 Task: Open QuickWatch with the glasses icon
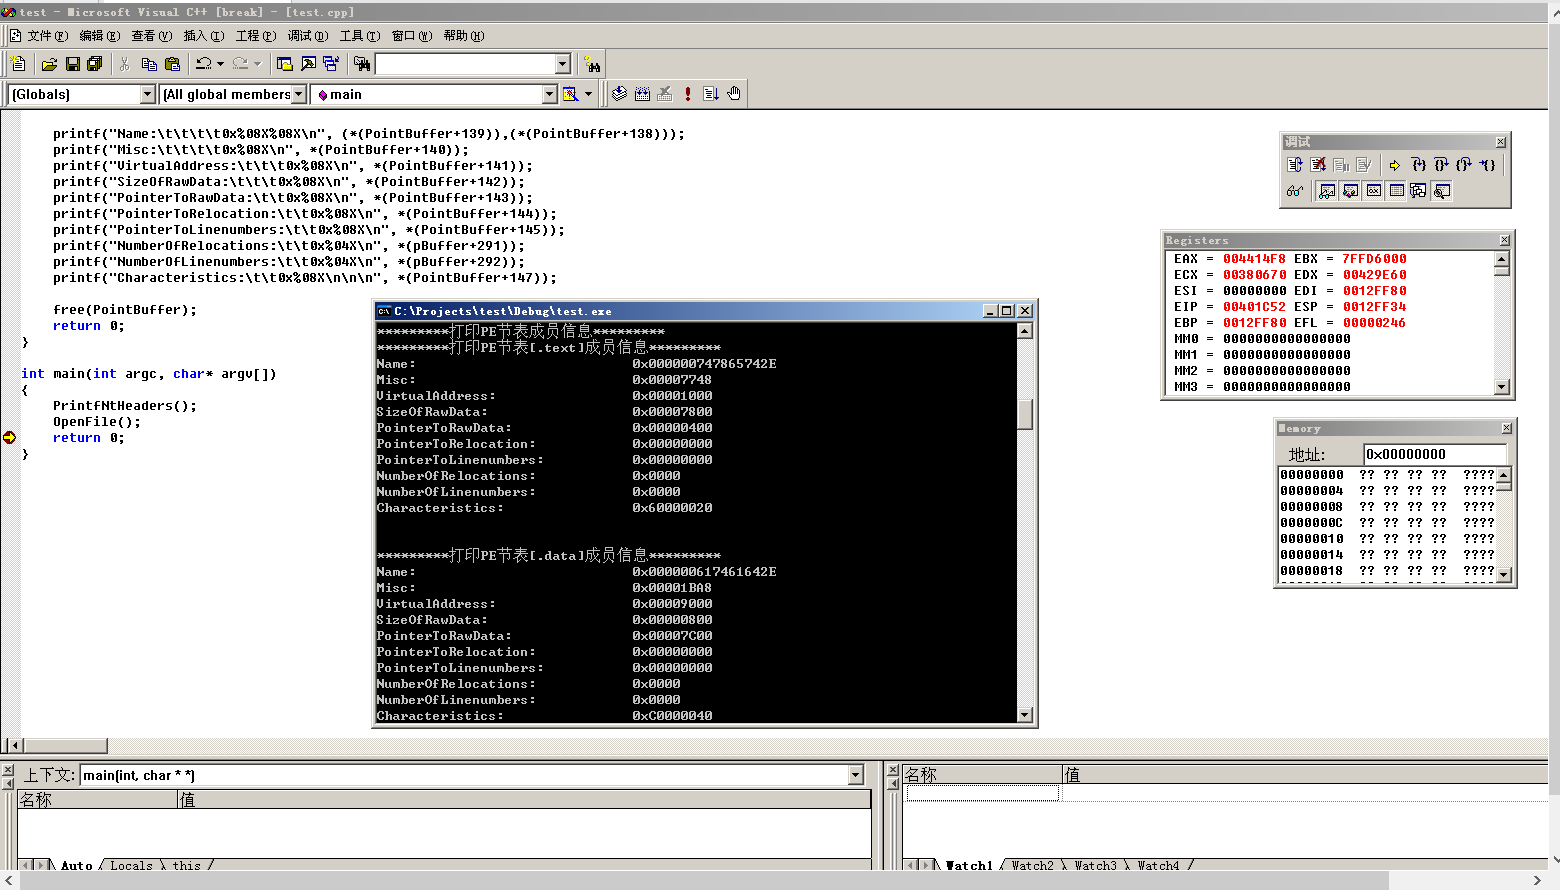1295,191
